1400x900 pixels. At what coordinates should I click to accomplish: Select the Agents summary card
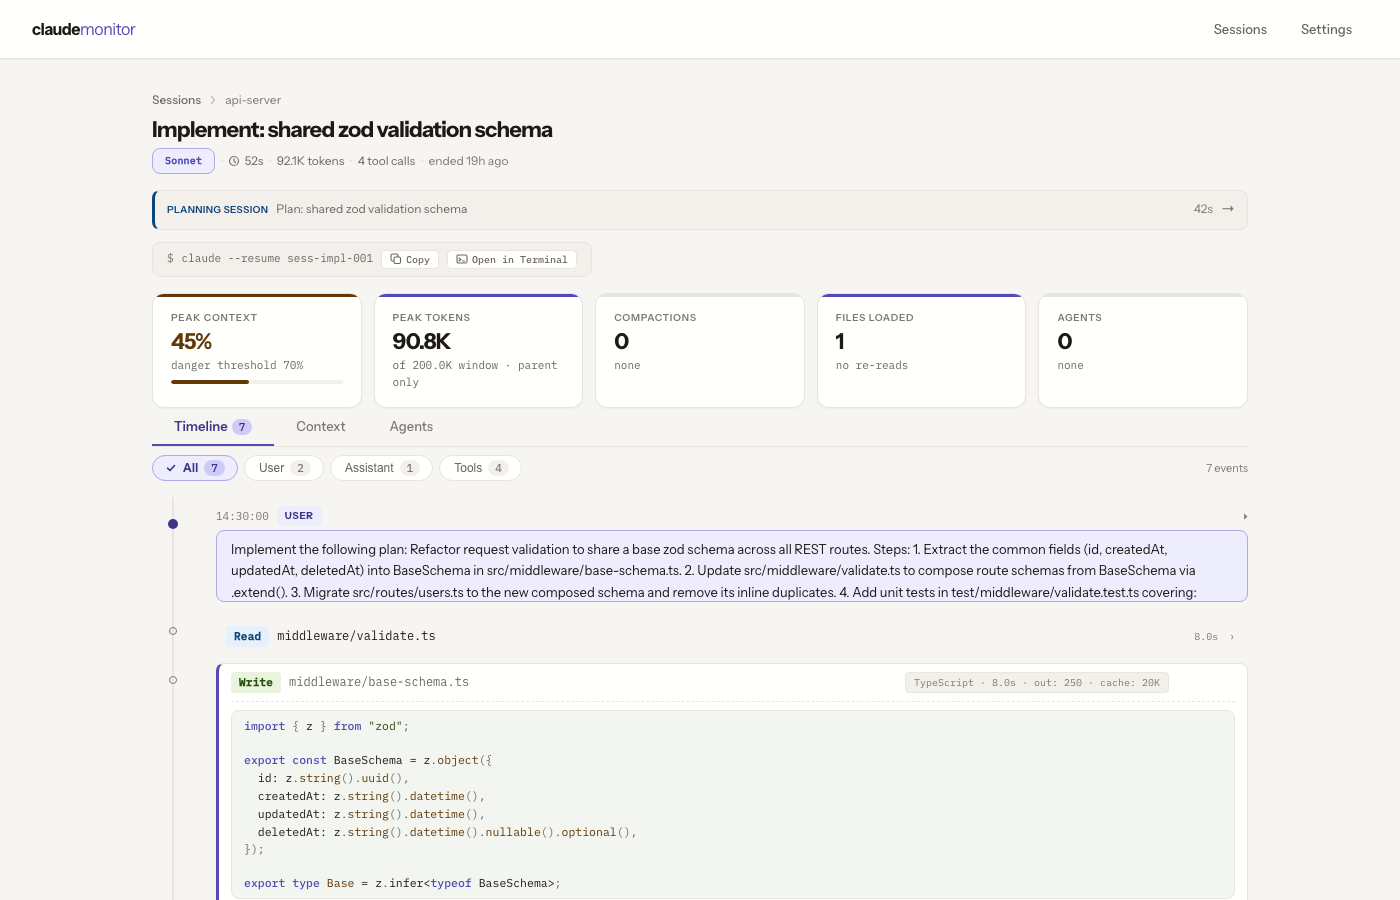pos(1143,351)
